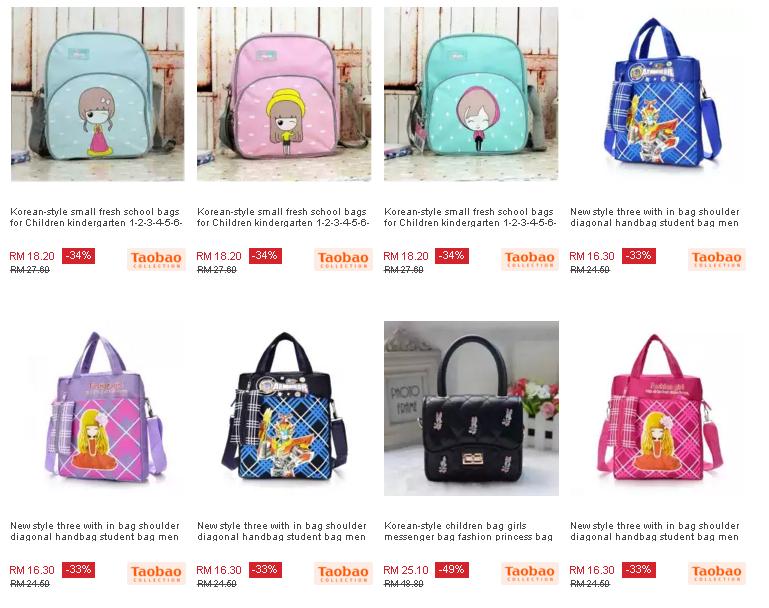Click Taobao Collection badge under blue robot handbag
Image resolution: width=769 pixels, height=608 pixels.
717,259
